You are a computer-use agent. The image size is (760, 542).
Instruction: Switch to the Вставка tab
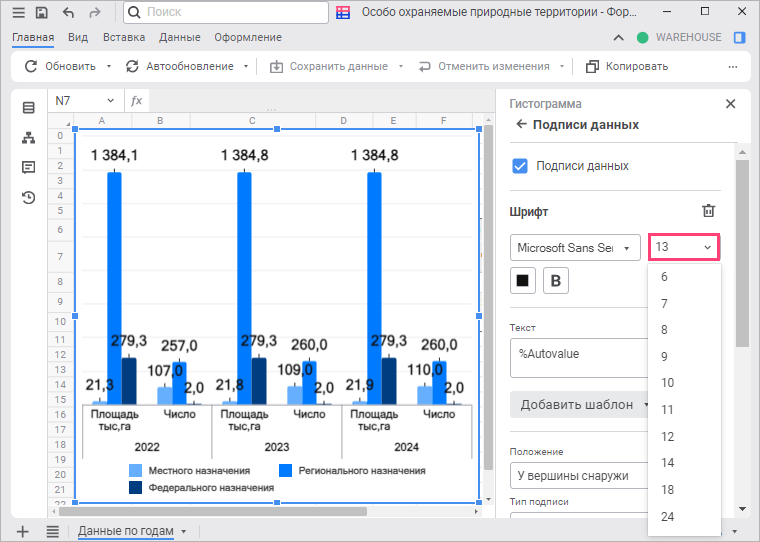(x=124, y=37)
